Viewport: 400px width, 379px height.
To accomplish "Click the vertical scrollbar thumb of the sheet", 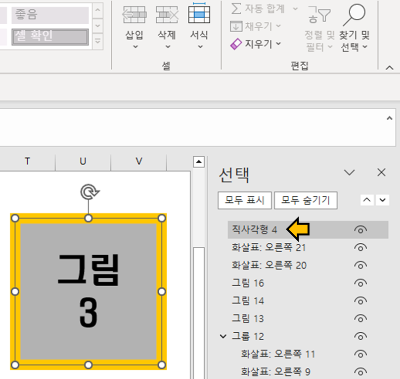I will tap(199, 313).
